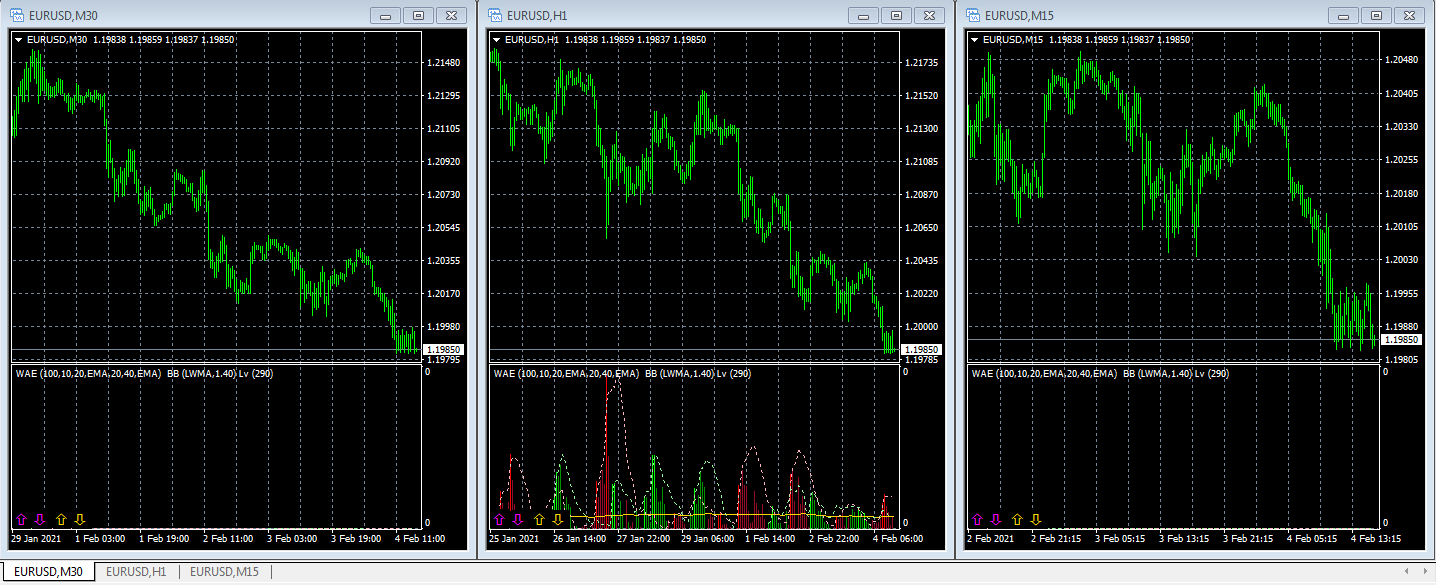Minimize the EURUSD,M15 chart window
This screenshot has height=585, width=1436.
click(x=1343, y=15)
